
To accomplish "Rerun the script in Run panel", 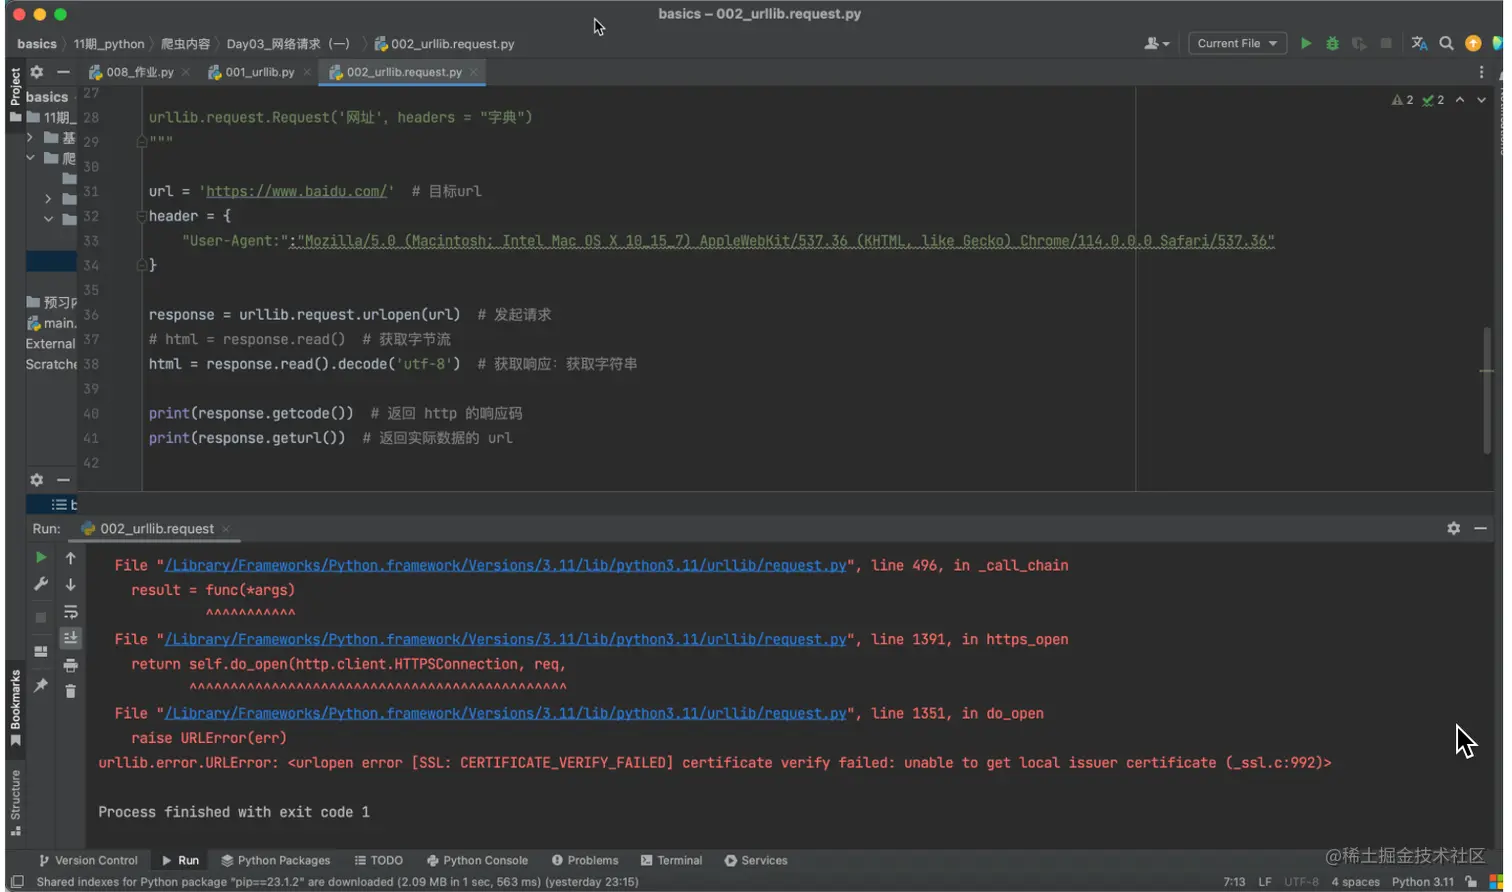I will tap(41, 557).
